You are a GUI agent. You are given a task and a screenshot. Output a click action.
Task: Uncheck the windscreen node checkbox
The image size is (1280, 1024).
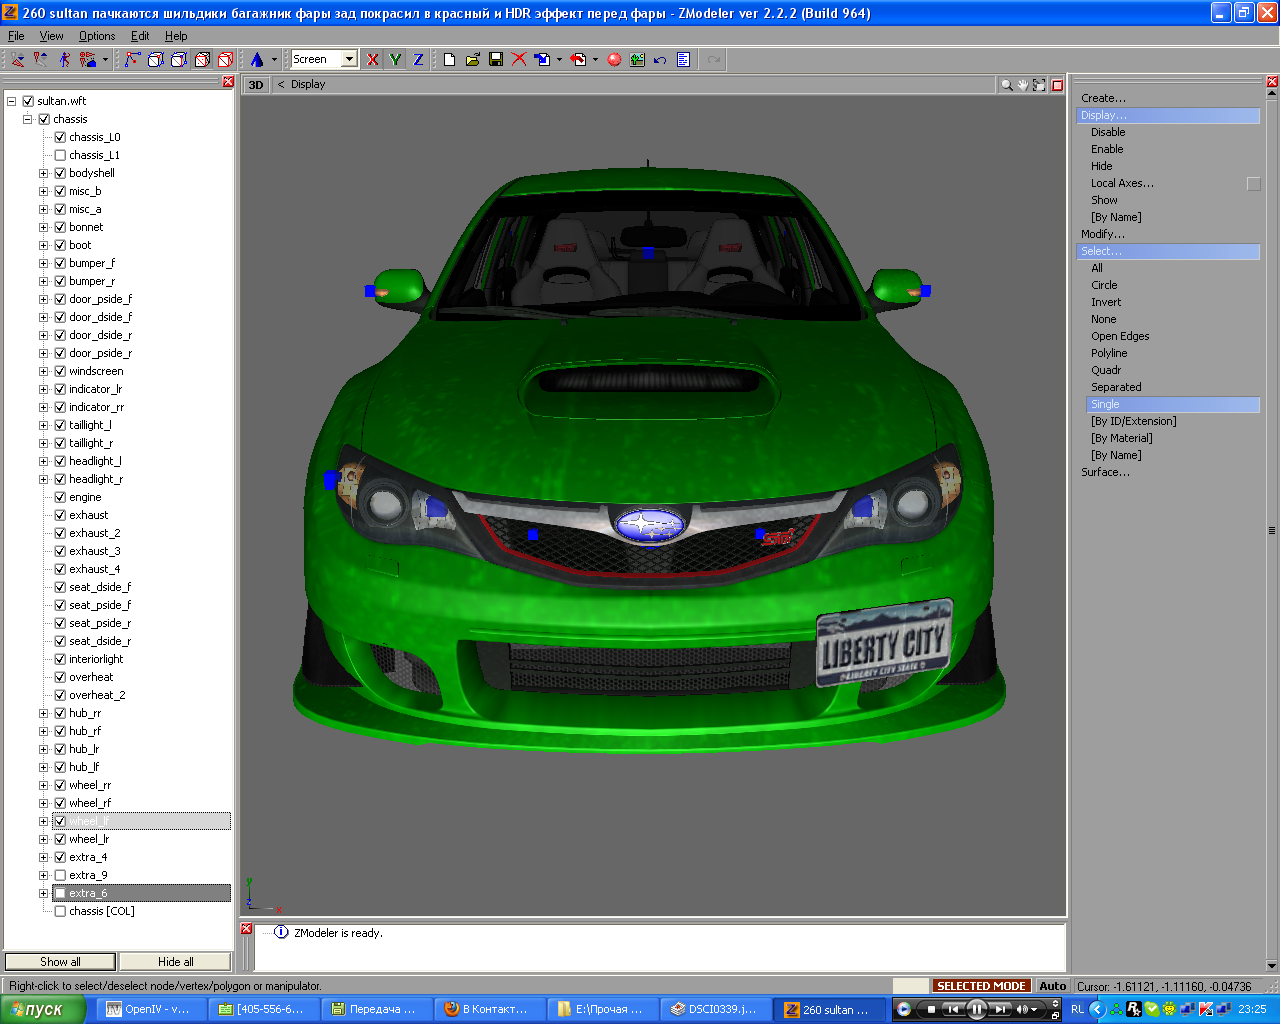click(x=60, y=371)
